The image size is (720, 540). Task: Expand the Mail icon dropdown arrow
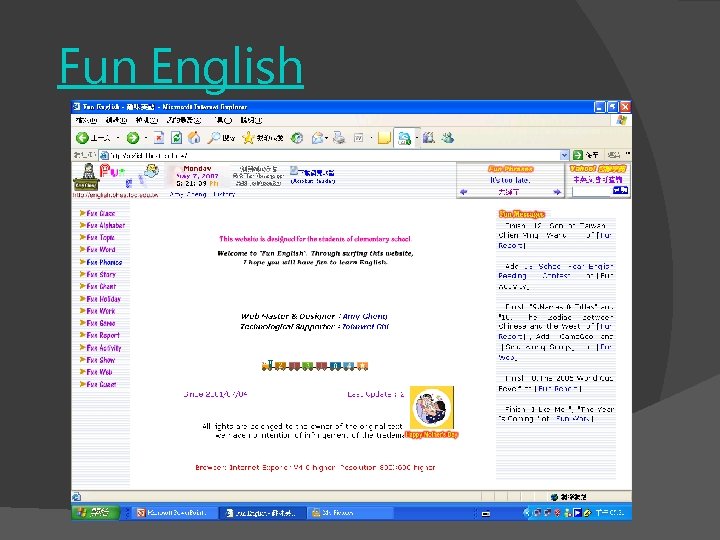[x=326, y=138]
